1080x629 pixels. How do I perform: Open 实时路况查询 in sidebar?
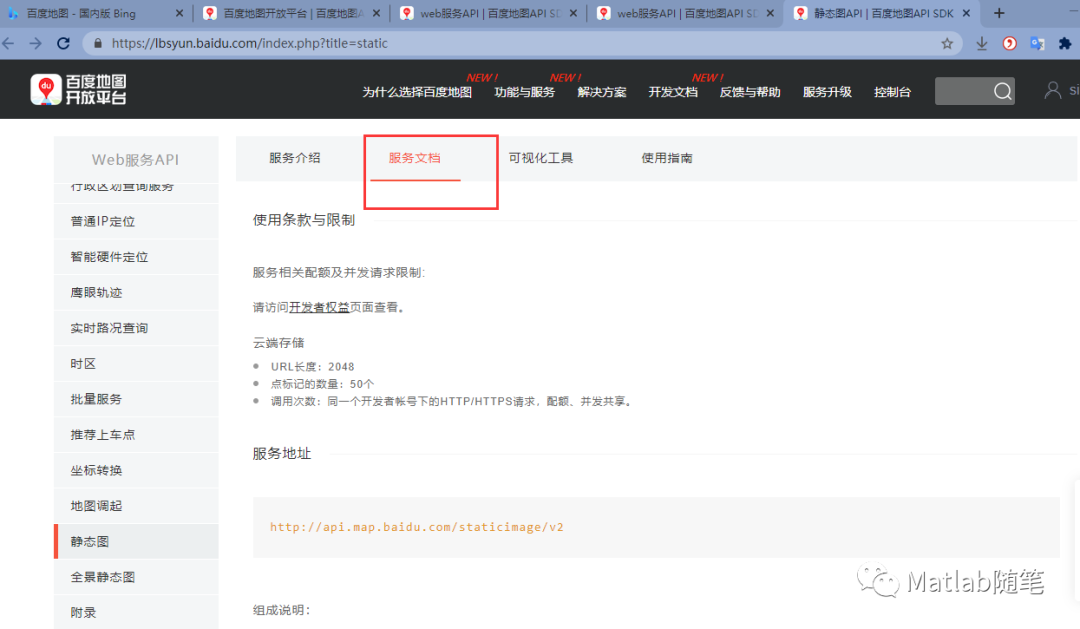coord(136,329)
